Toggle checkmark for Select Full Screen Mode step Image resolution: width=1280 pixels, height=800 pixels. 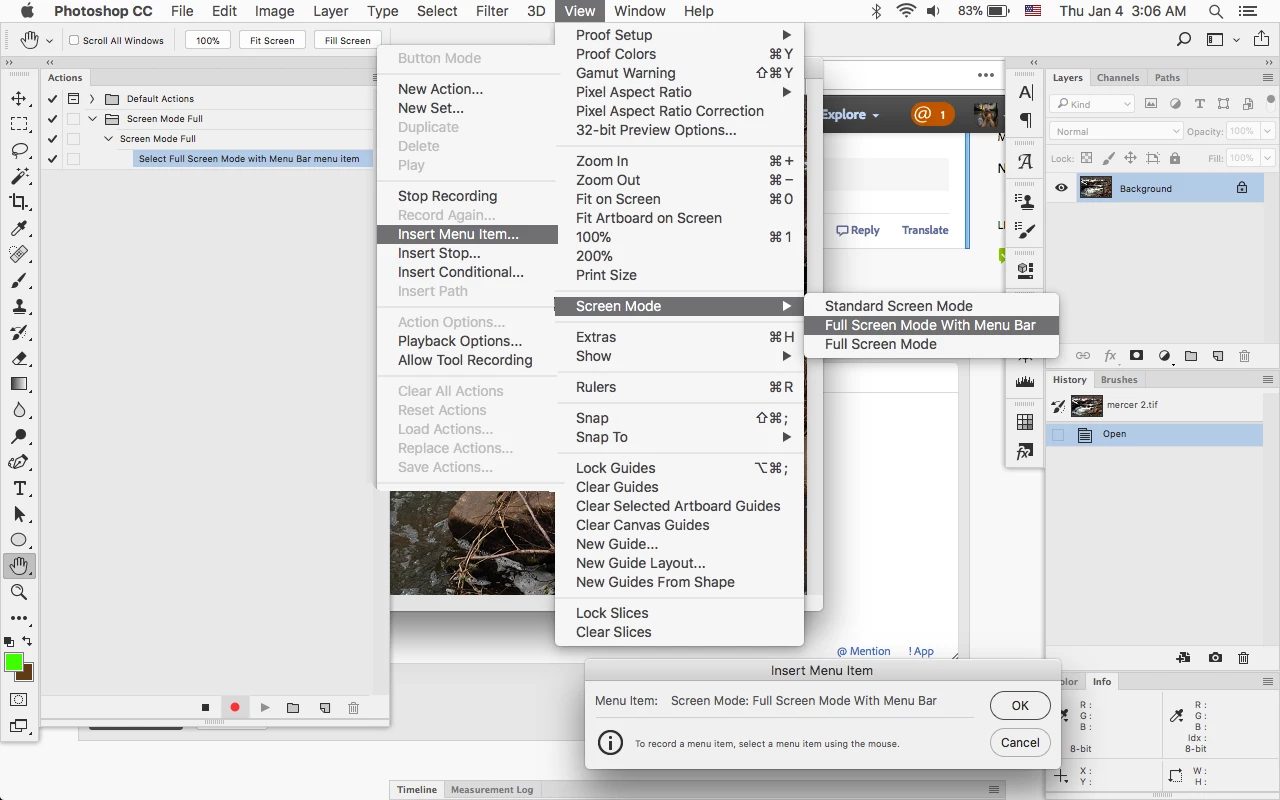coord(53,158)
